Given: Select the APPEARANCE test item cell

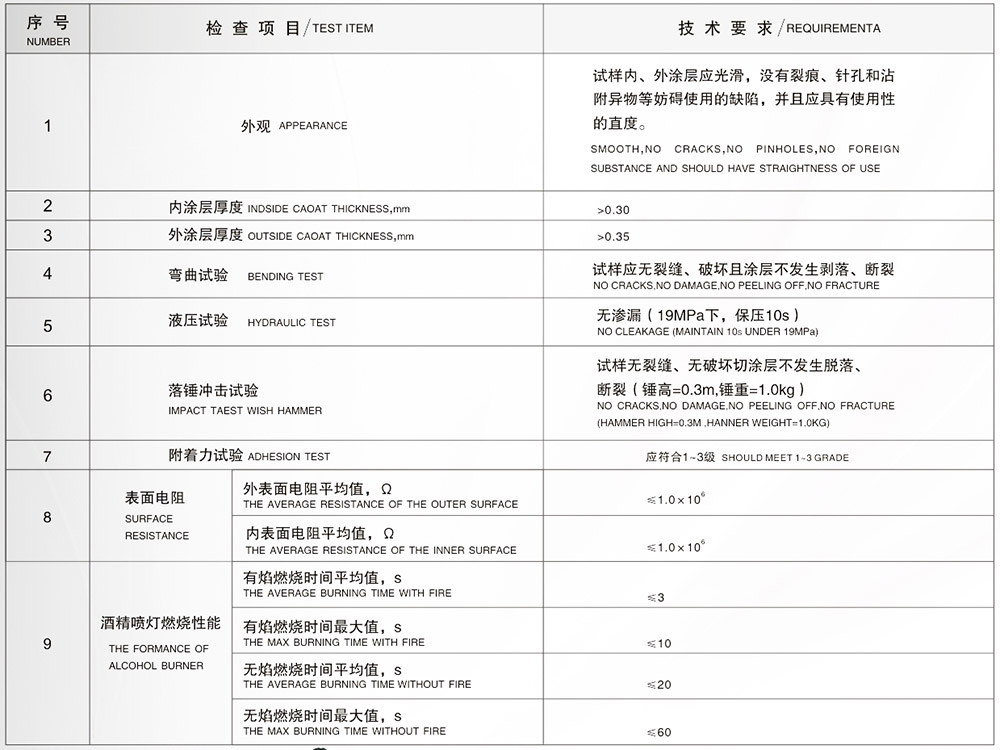Looking at the screenshot, I should [x=316, y=122].
